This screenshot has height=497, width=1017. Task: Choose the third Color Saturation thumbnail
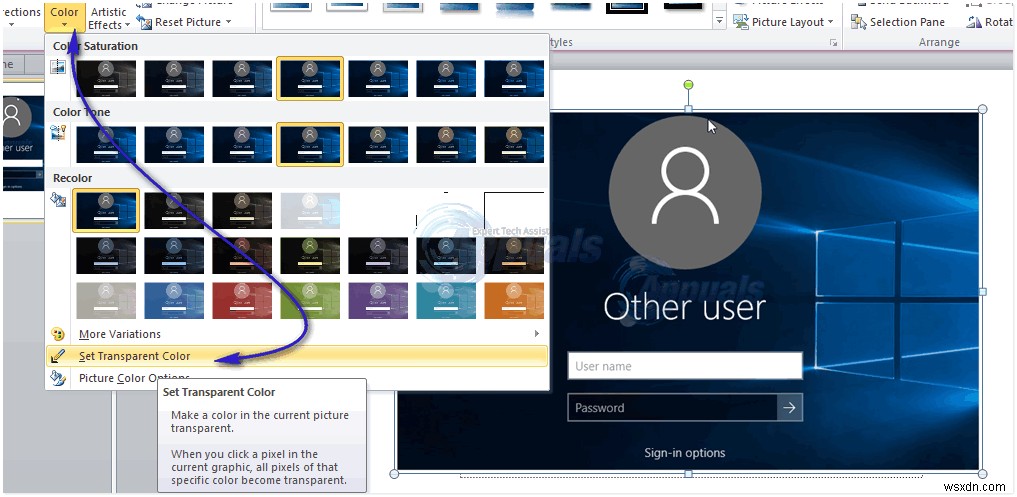242,79
